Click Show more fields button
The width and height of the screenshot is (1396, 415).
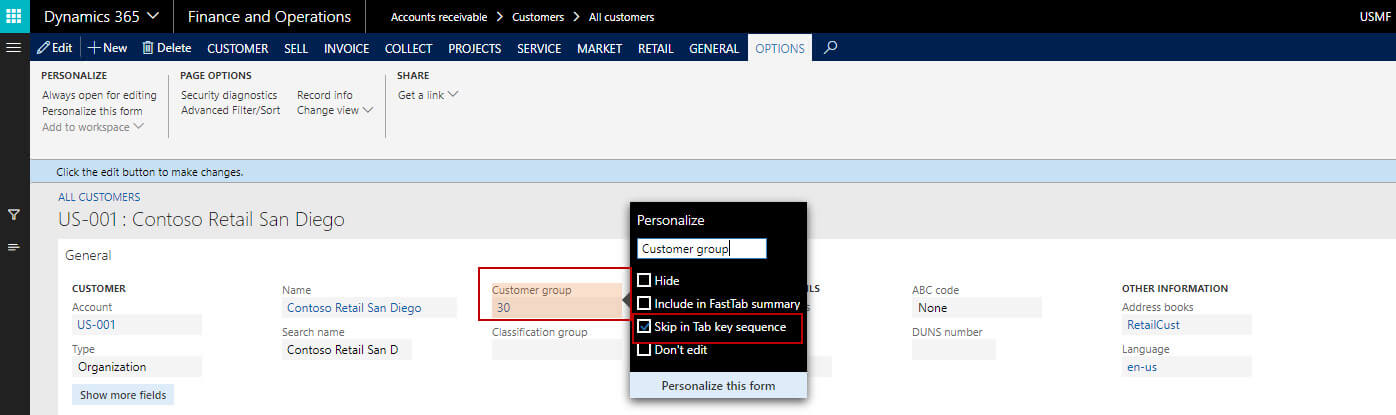coord(123,395)
